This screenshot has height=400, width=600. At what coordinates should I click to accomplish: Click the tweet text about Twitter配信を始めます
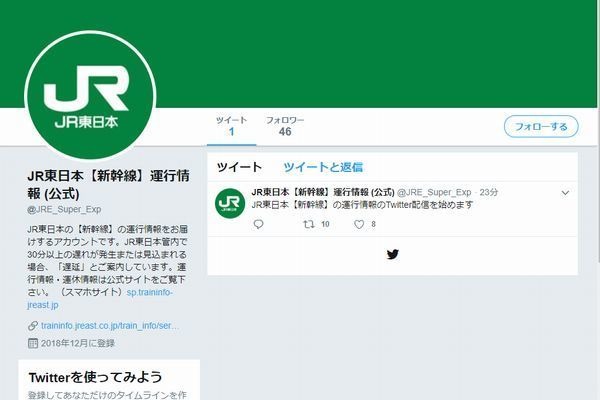click(362, 205)
